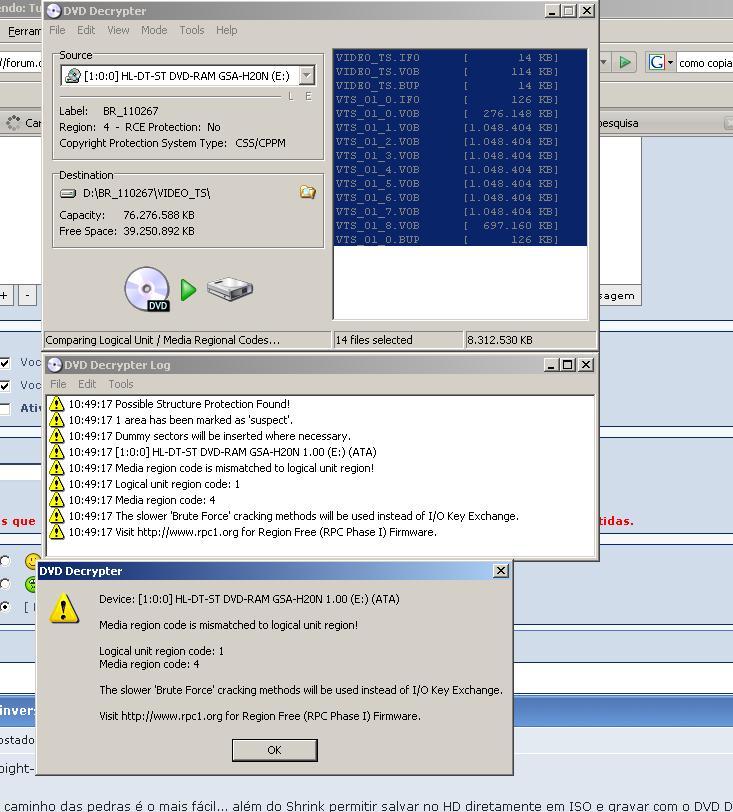The height and width of the screenshot is (812, 733).
Task: Click the '1 area has been marked as suspect' log line
Action: click(x=181, y=420)
